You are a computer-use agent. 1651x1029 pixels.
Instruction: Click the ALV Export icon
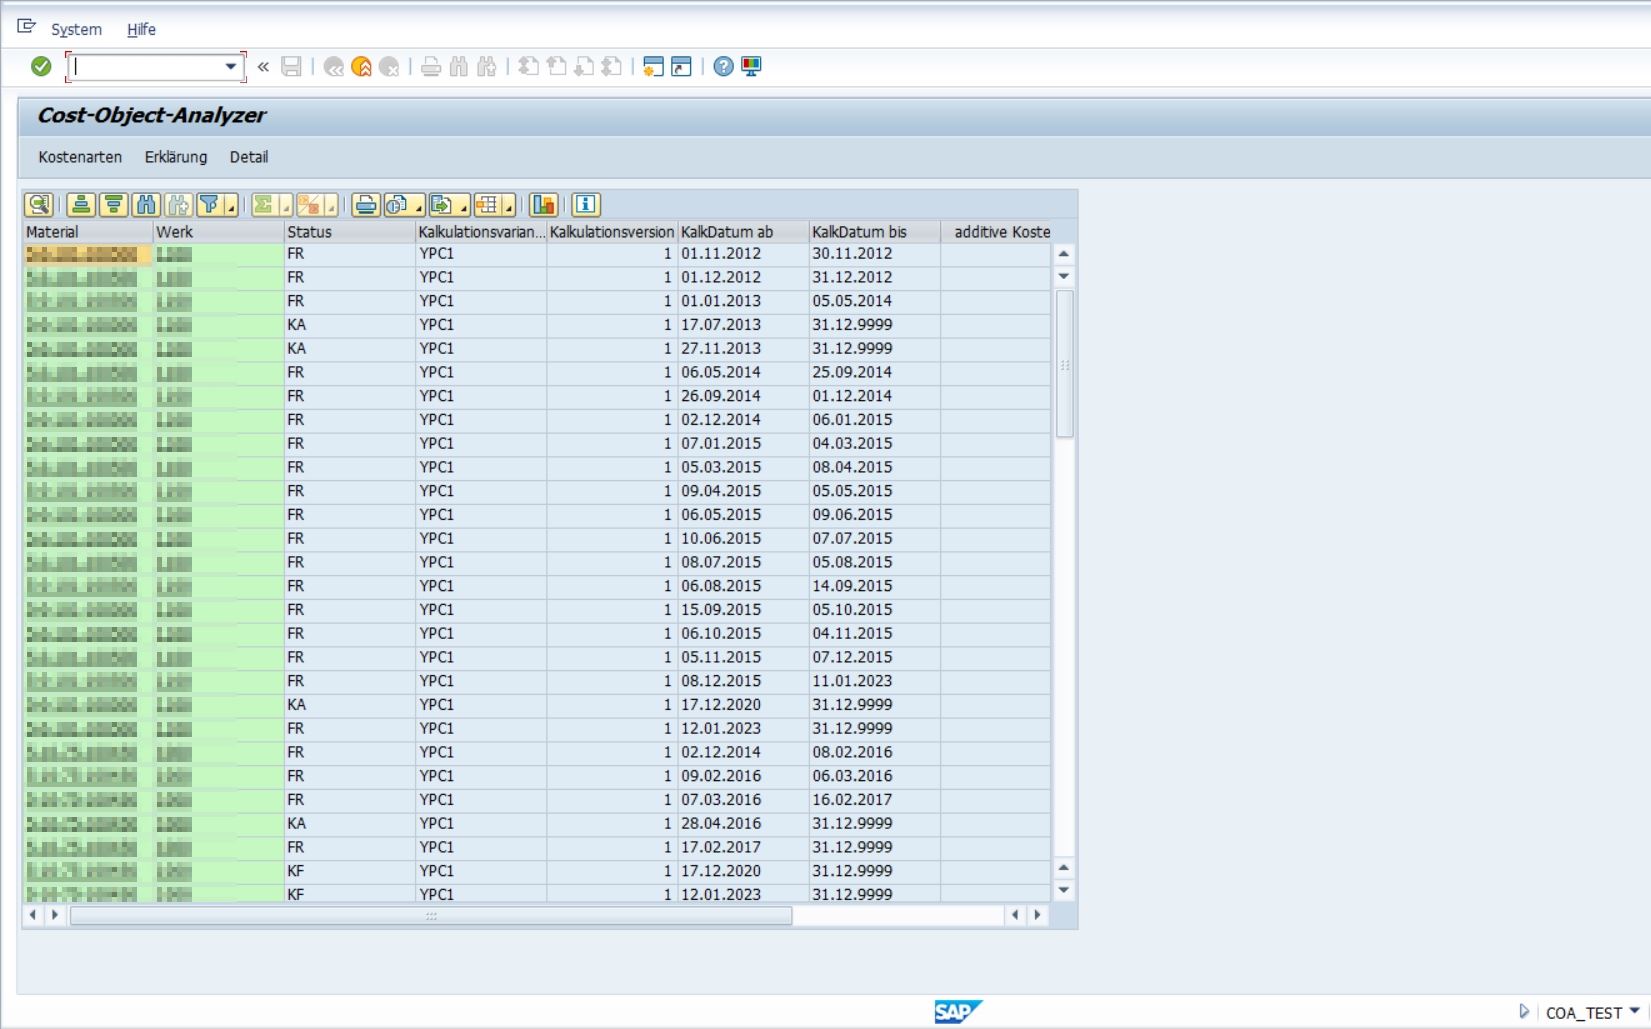tap(441, 205)
